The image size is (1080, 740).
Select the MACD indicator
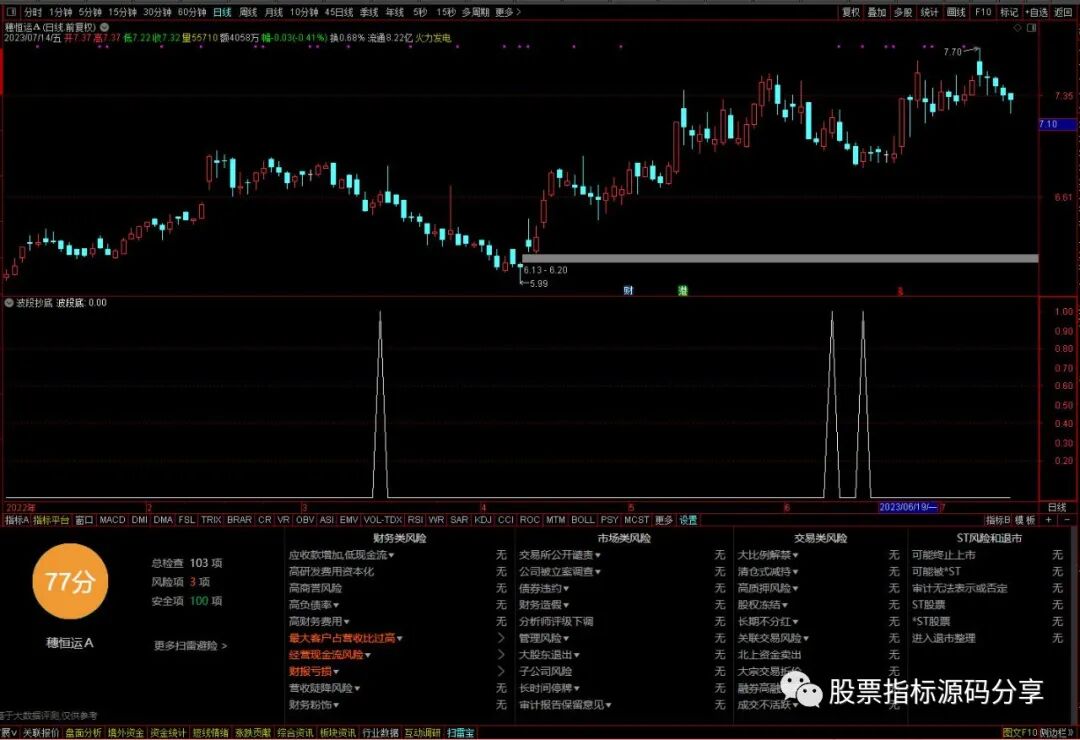112,520
